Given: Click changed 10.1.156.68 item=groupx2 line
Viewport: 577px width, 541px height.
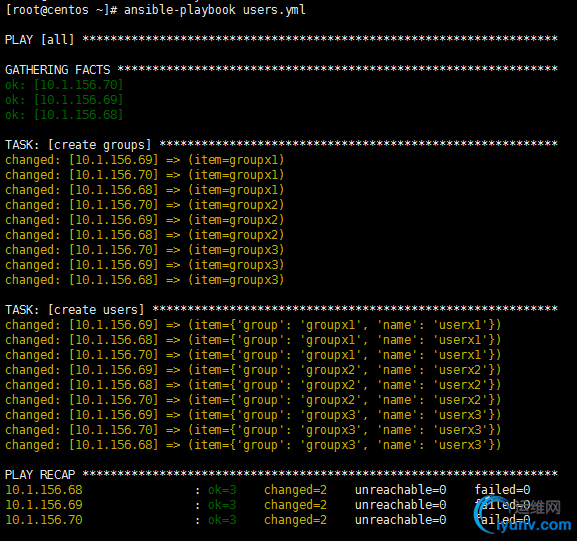Looking at the screenshot, I should (145, 235).
